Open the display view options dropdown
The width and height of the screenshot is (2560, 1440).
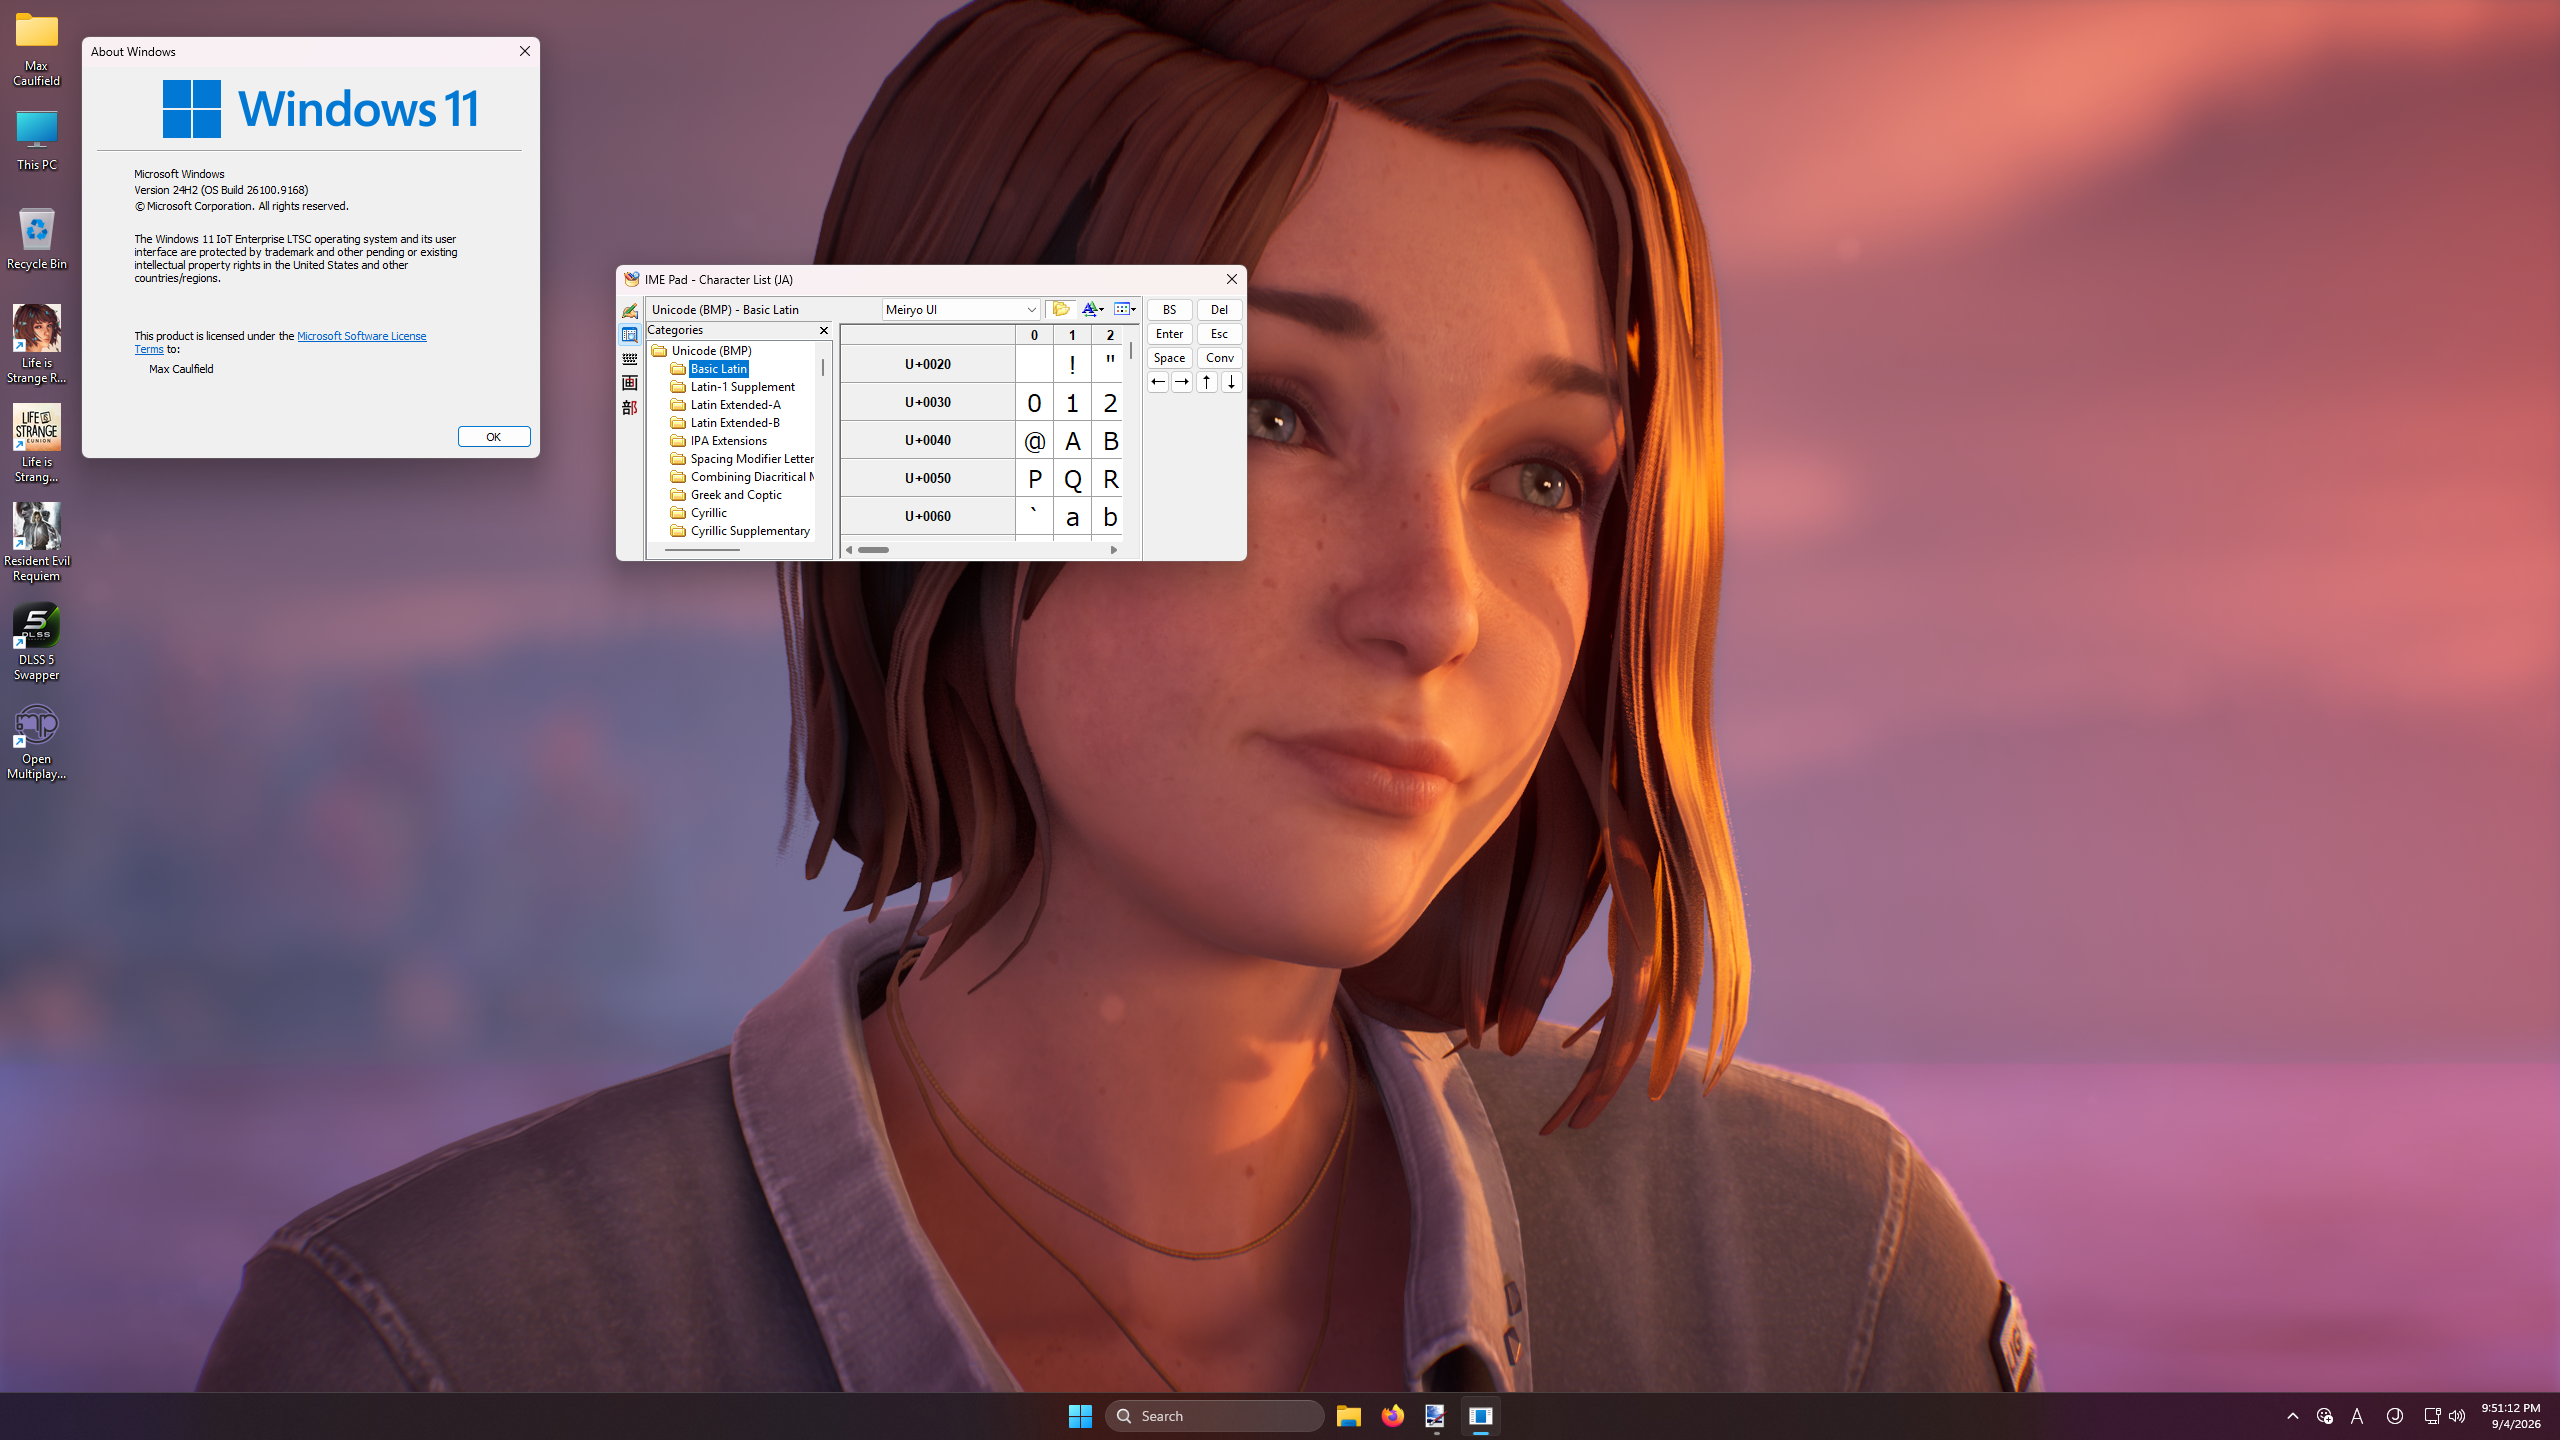coord(1125,309)
